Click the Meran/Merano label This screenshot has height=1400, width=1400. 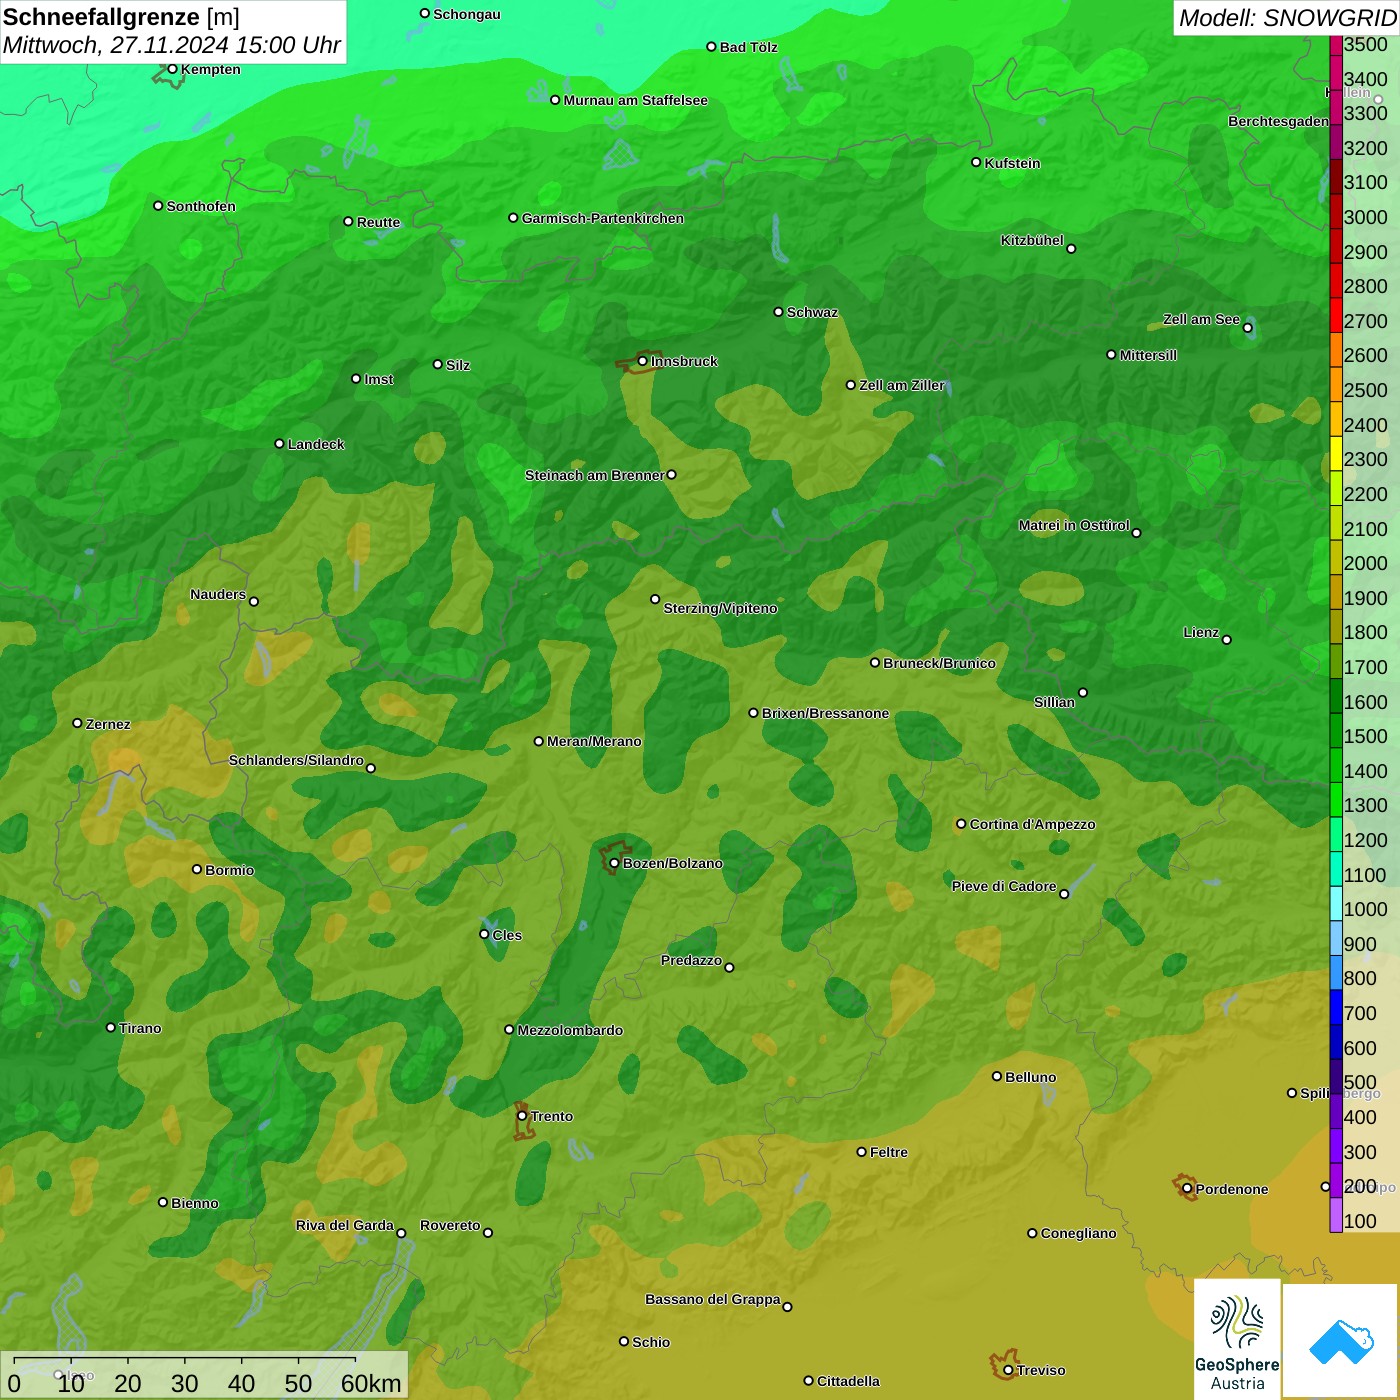594,741
